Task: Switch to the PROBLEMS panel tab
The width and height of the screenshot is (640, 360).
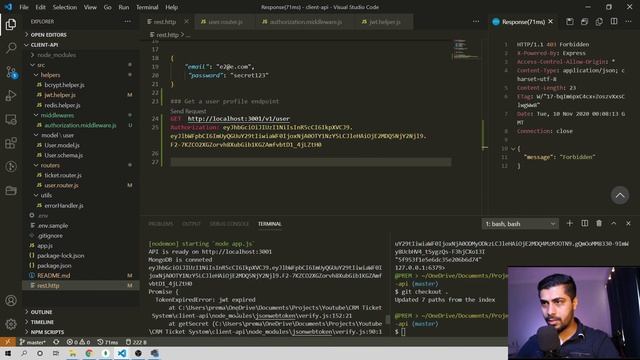Action: (160, 224)
